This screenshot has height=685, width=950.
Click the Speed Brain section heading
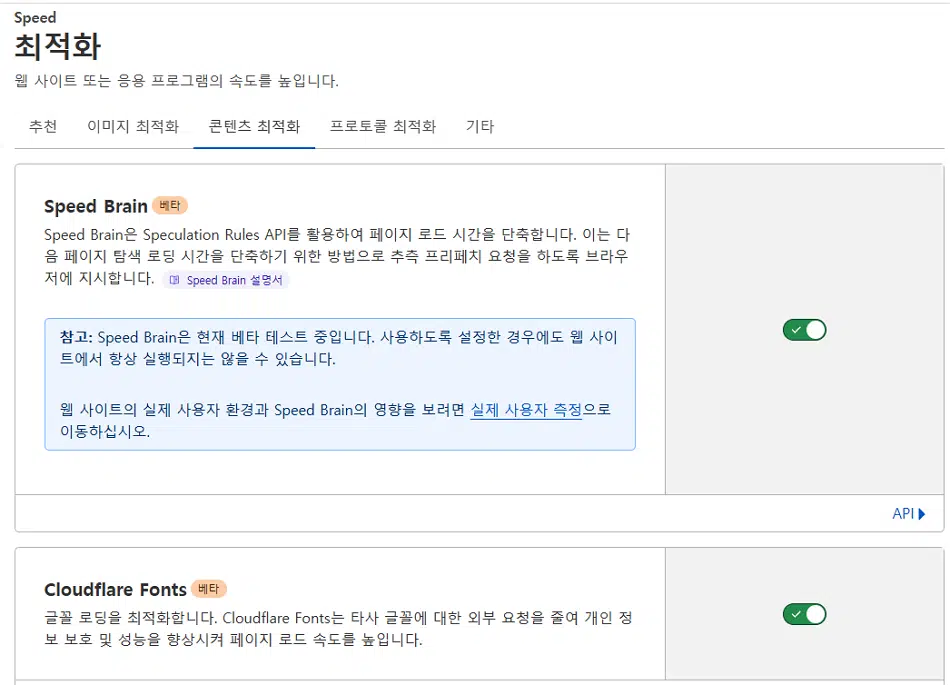click(96, 207)
